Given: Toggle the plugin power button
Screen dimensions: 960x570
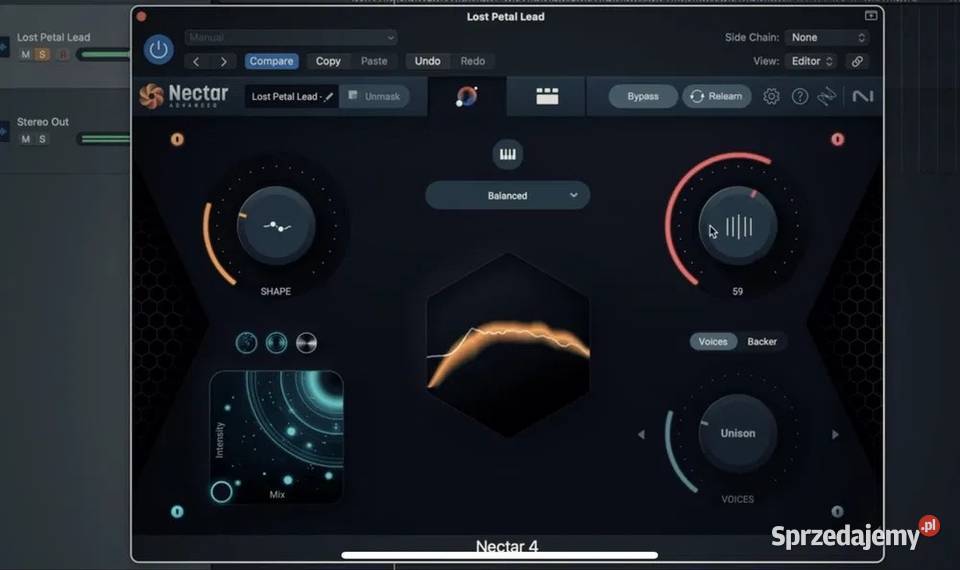Looking at the screenshot, I should (x=159, y=49).
